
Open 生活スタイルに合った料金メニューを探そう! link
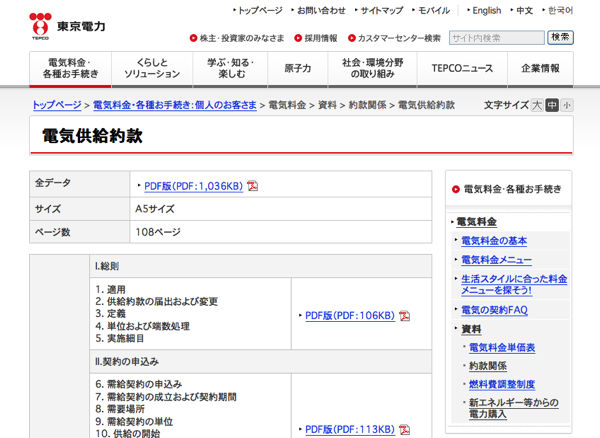pyautogui.click(x=514, y=285)
